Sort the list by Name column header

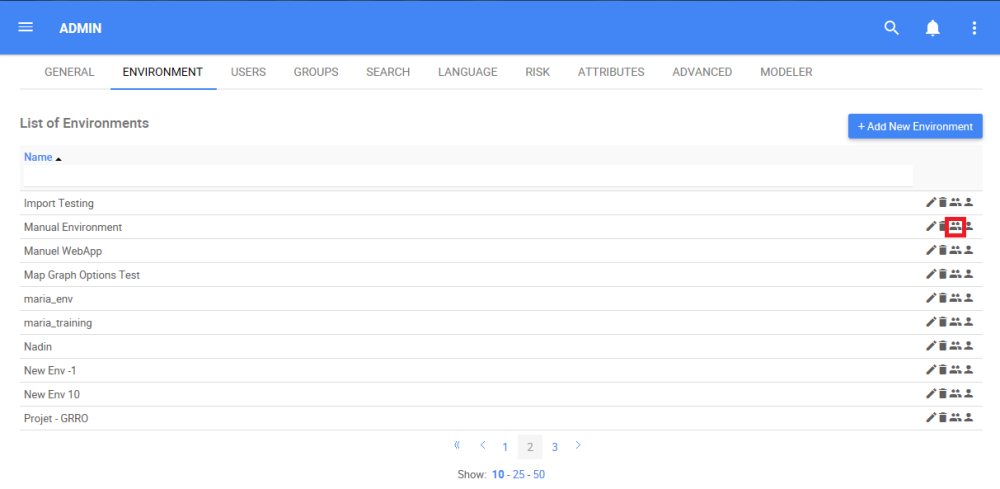[38, 157]
